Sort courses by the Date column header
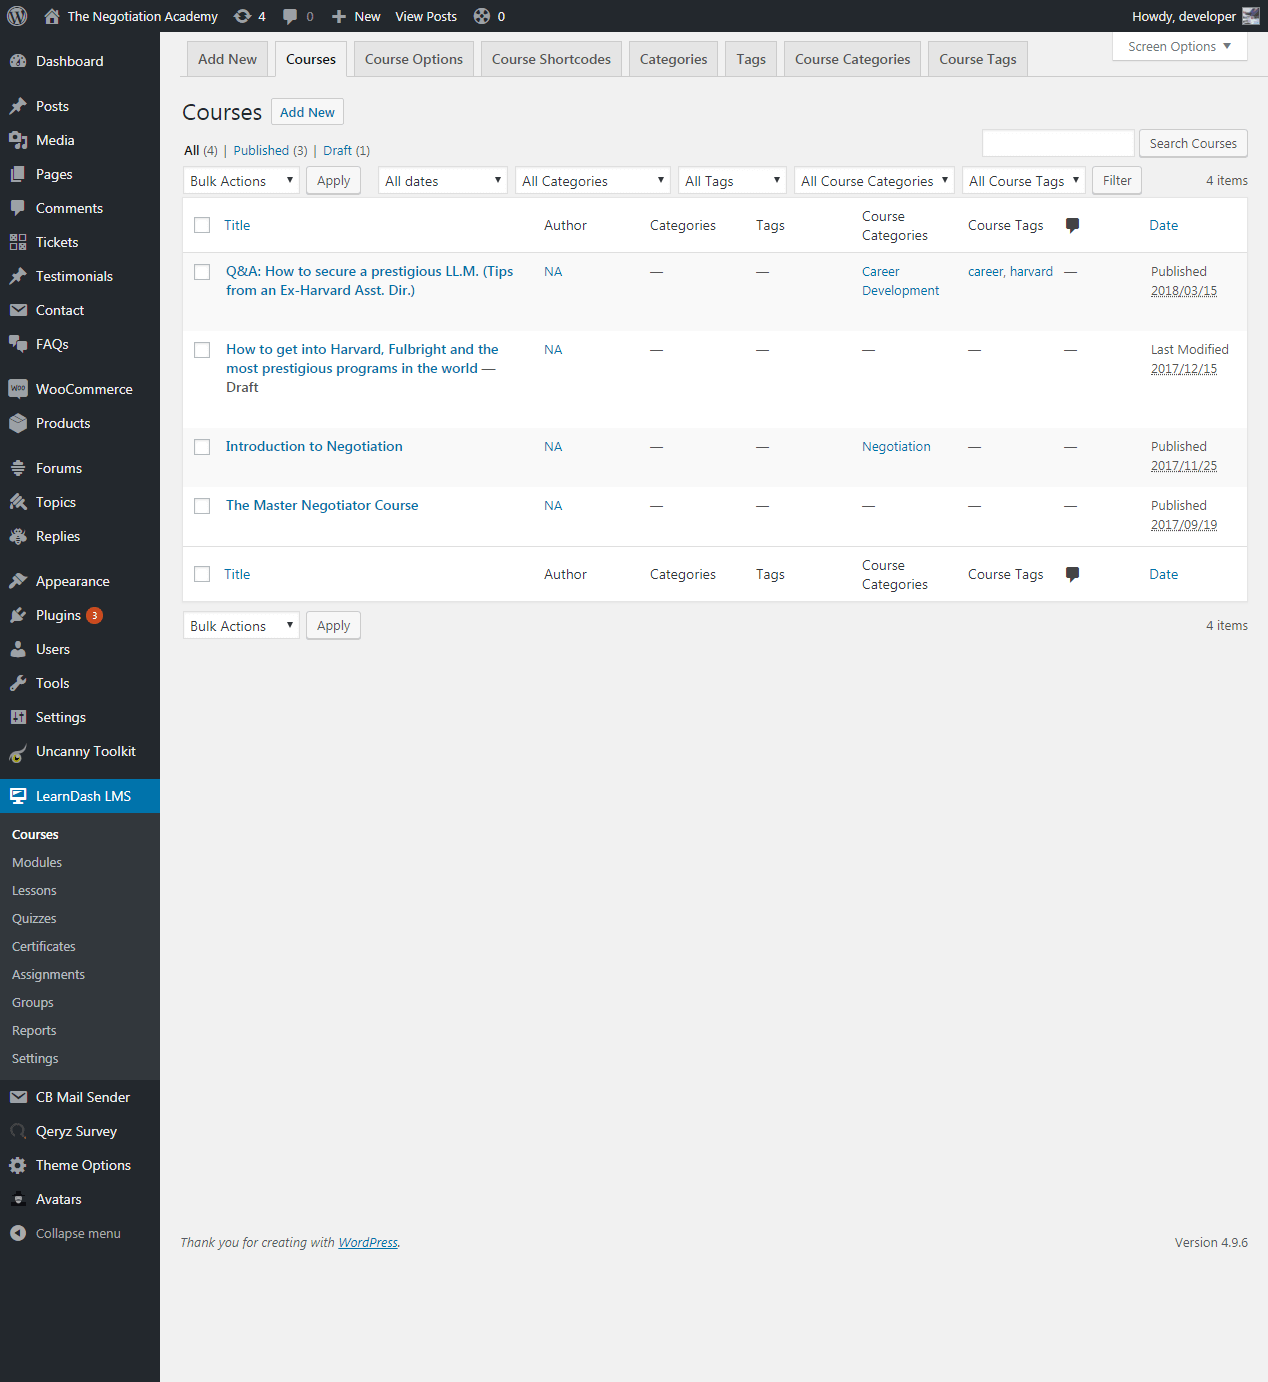Viewport: 1268px width, 1382px height. coord(1163,225)
